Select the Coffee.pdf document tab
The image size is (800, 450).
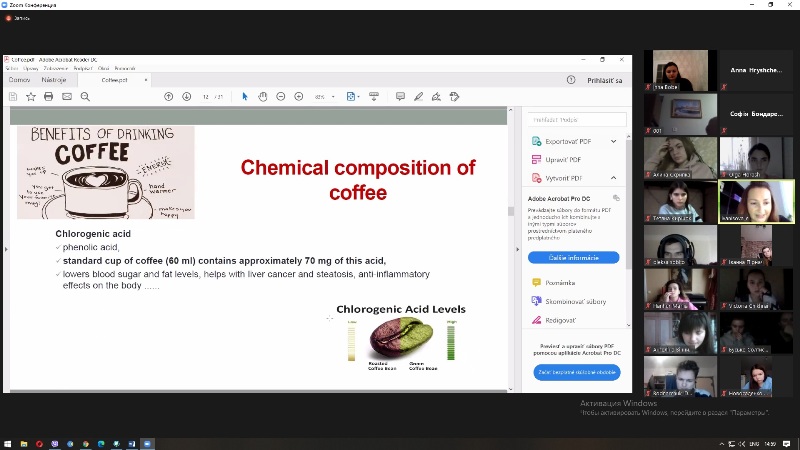pyautogui.click(x=114, y=80)
